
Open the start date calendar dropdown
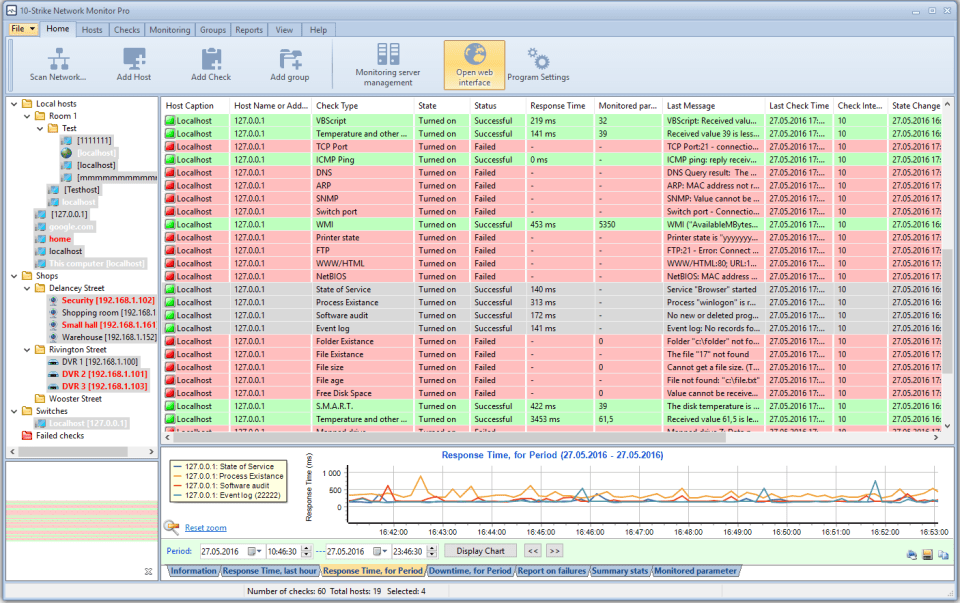click(255, 552)
